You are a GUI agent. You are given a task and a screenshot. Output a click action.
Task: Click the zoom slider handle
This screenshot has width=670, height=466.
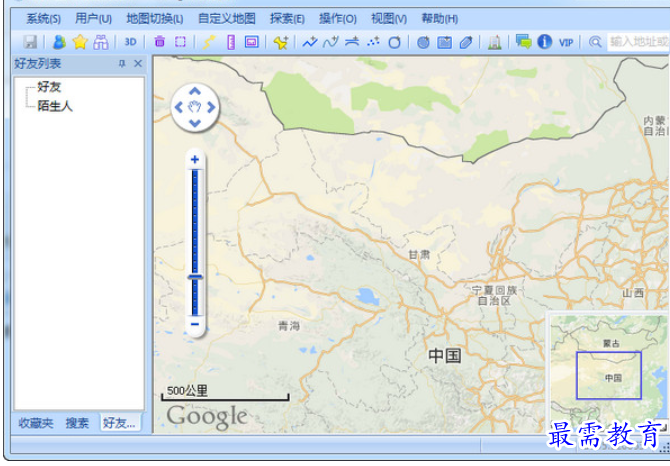[x=195, y=277]
